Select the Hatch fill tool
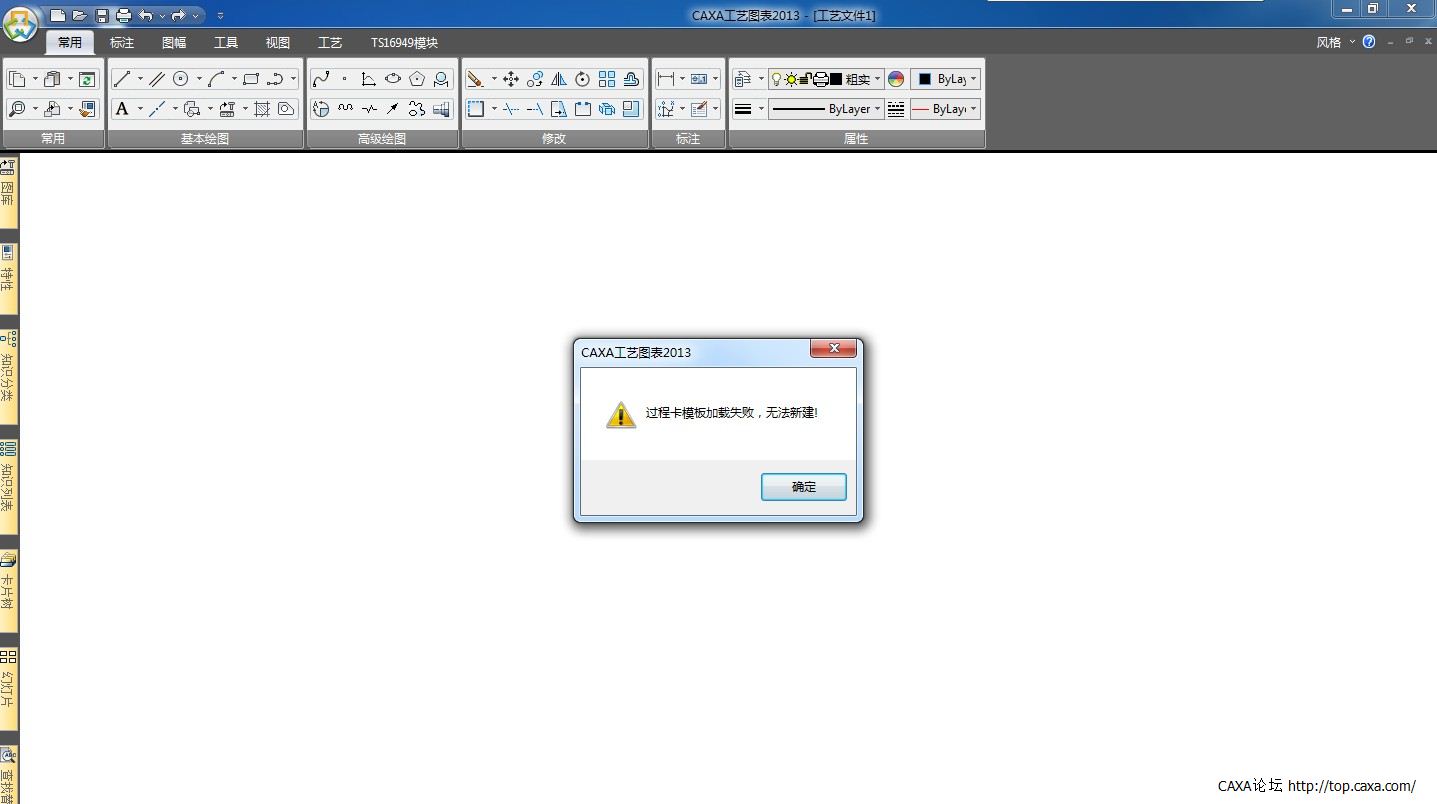1437x804 pixels. coord(263,109)
